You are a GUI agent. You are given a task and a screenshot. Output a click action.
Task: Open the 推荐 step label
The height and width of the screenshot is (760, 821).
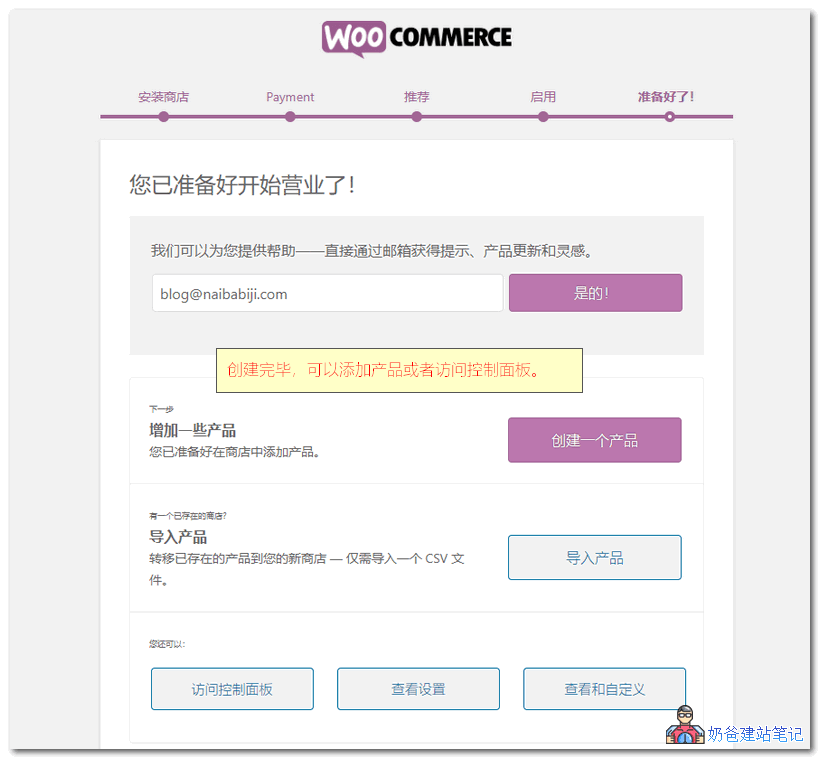tap(416, 96)
